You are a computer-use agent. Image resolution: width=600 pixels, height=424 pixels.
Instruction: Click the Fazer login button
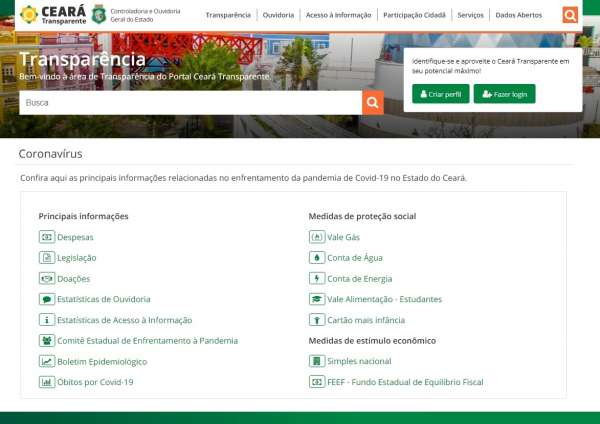click(504, 94)
